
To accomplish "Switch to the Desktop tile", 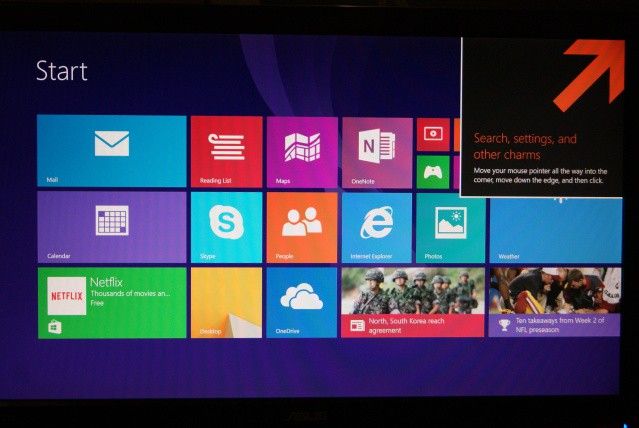I will (227, 303).
